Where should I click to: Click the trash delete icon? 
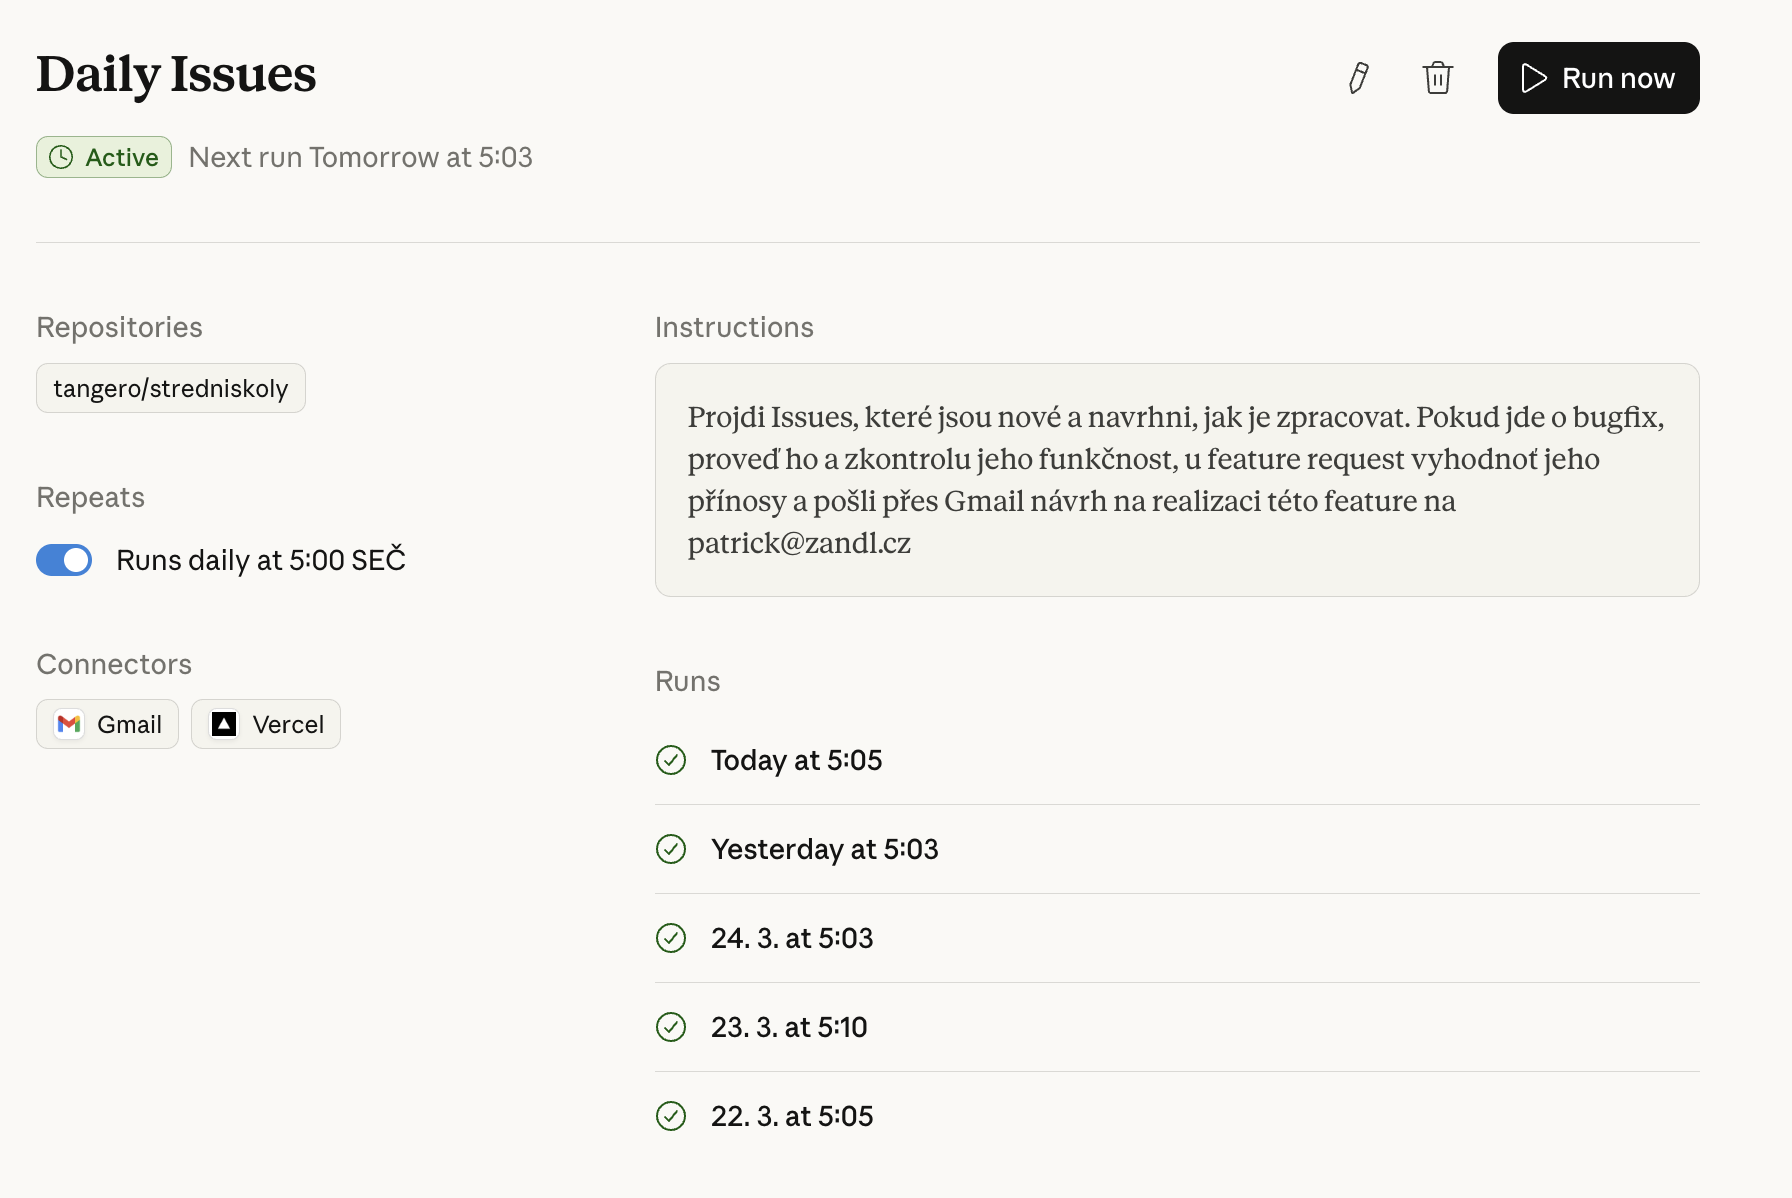(1437, 78)
